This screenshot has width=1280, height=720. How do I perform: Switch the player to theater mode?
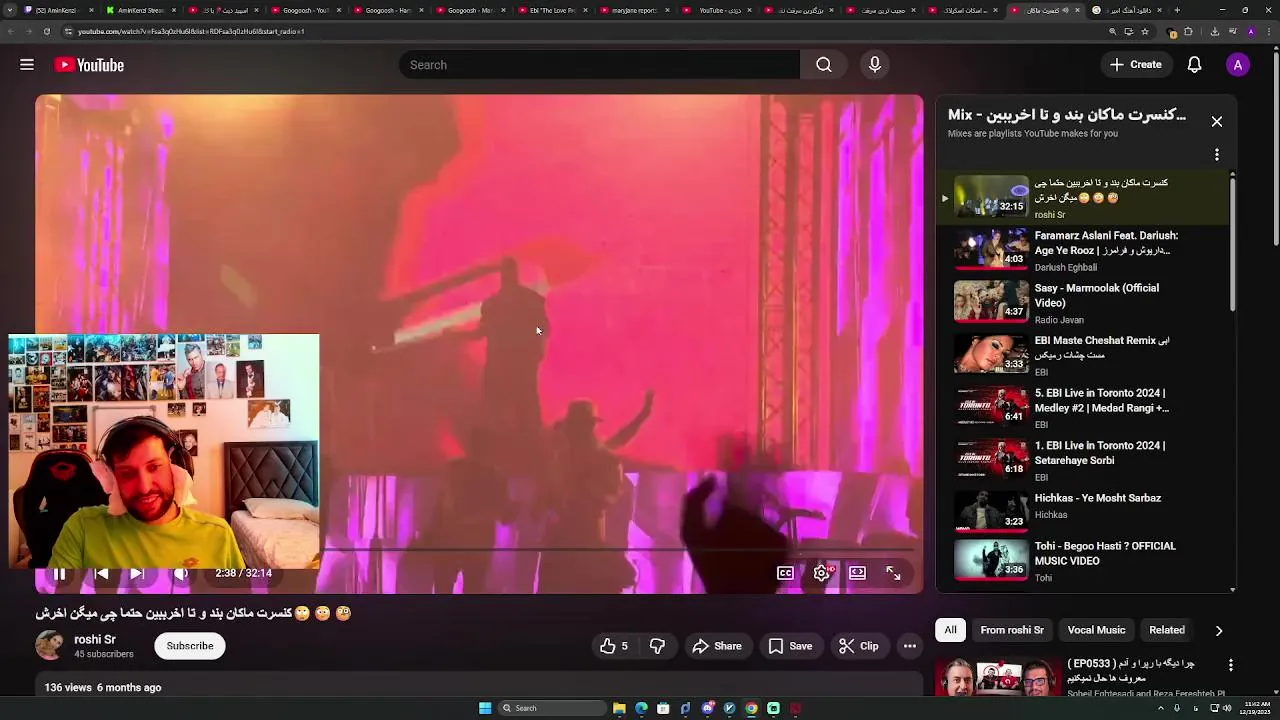[857, 573]
